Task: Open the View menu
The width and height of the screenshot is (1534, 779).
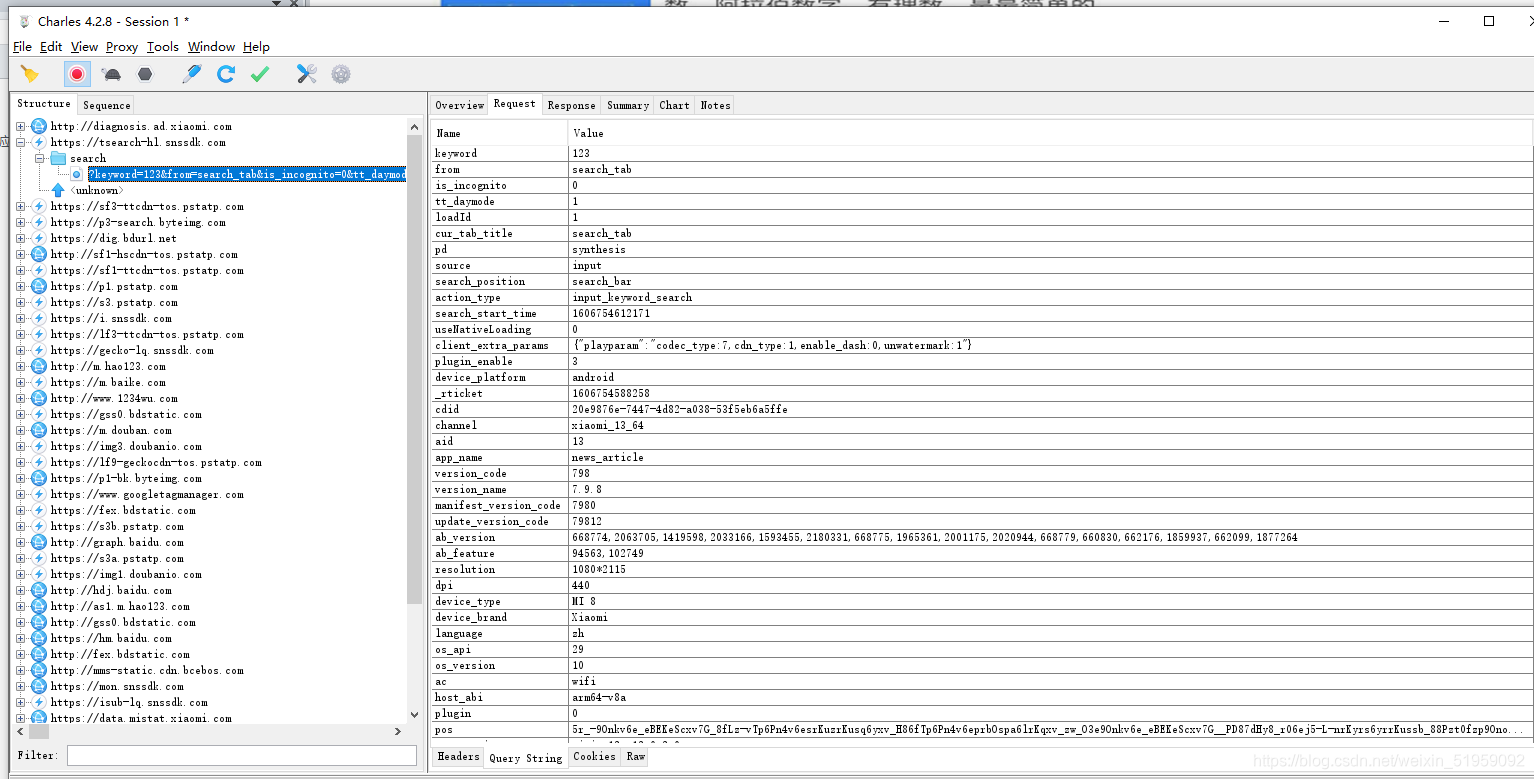Action: click(x=84, y=47)
